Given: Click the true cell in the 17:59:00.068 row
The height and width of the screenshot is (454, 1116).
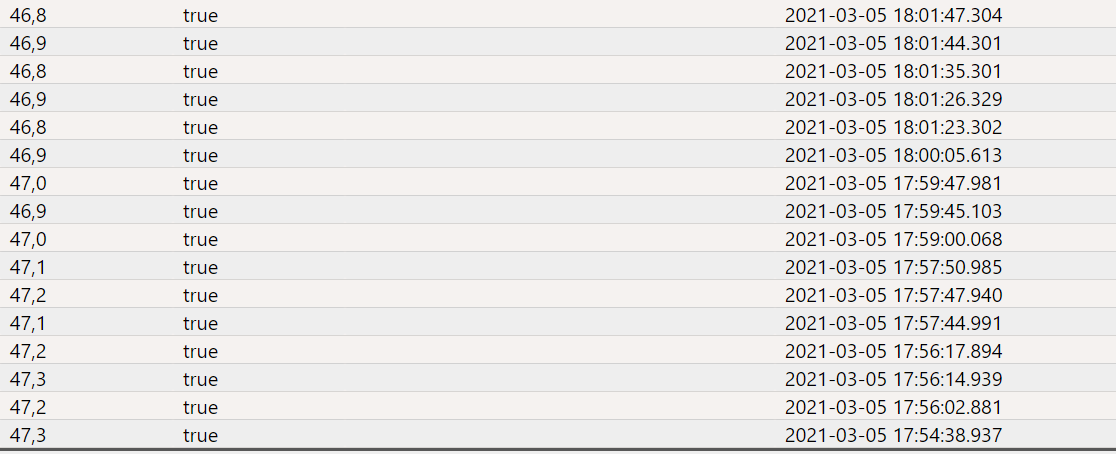Looking at the screenshot, I should [x=200, y=240].
